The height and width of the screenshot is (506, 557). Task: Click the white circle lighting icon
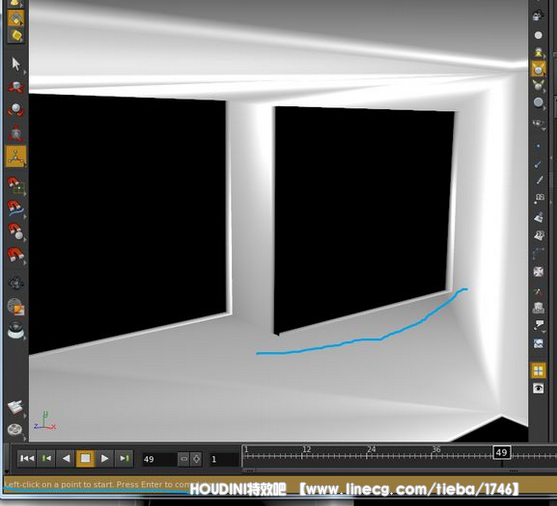click(538, 35)
